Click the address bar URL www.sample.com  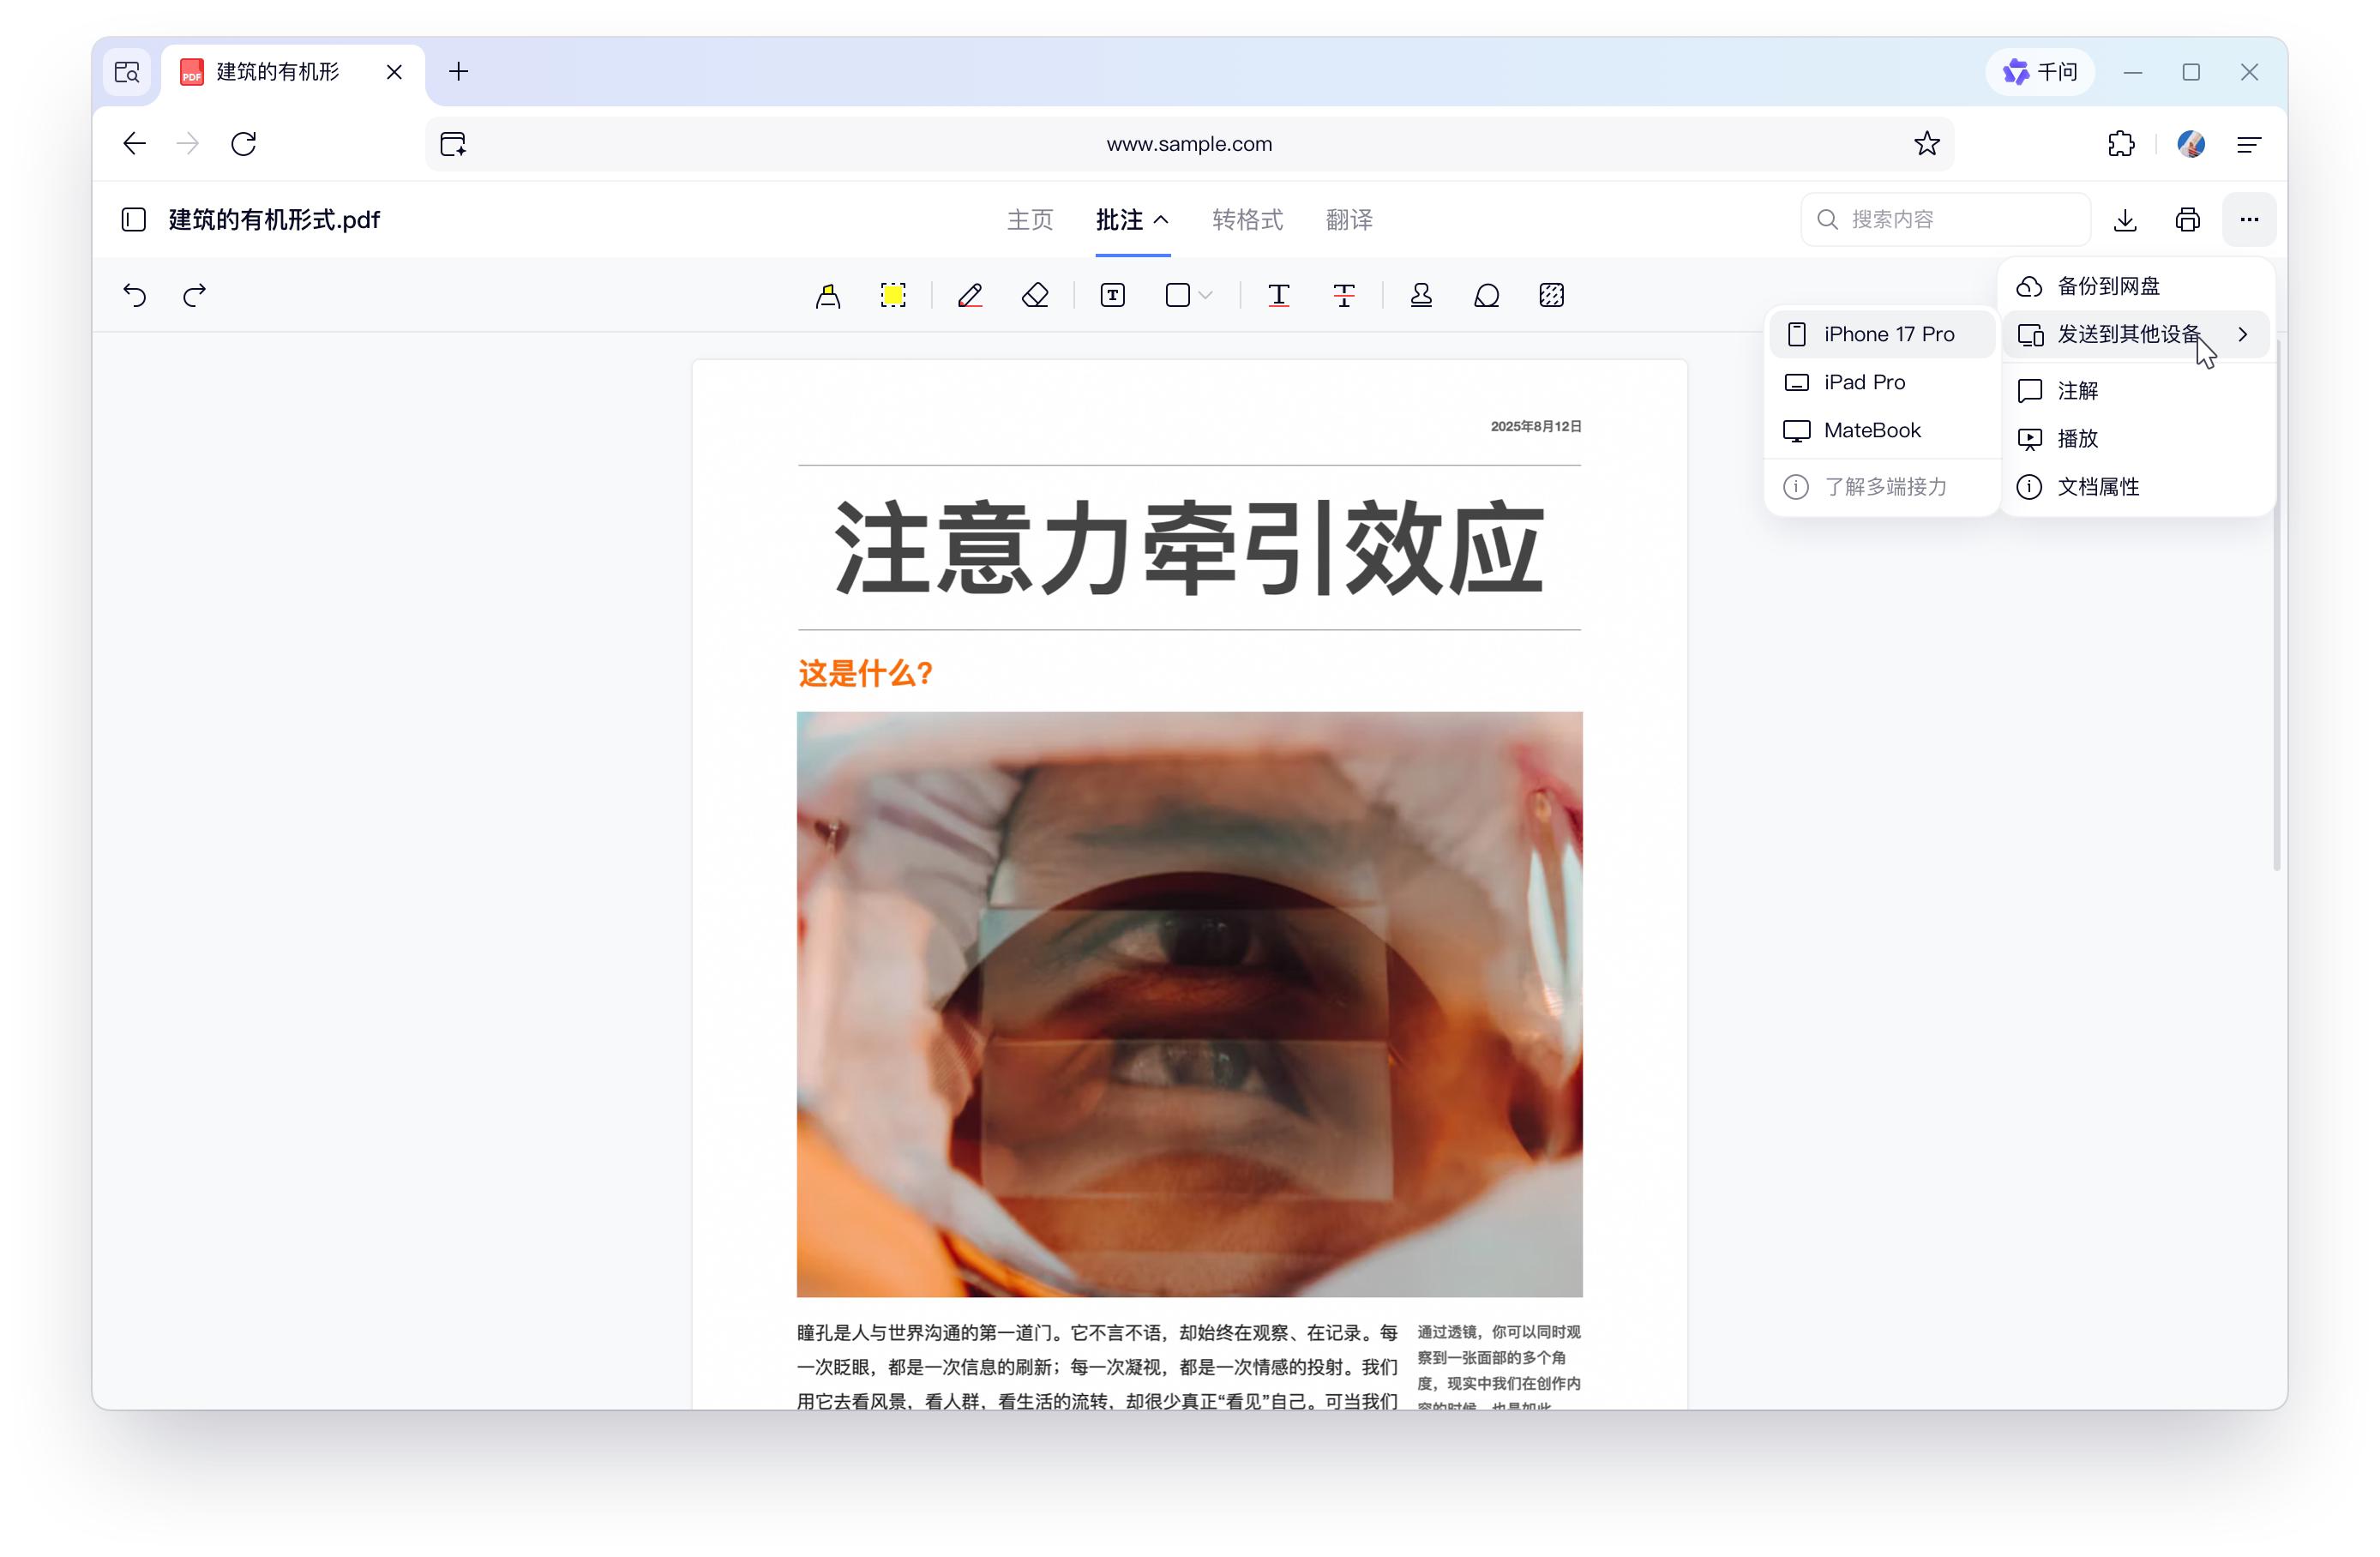pos(1189,144)
